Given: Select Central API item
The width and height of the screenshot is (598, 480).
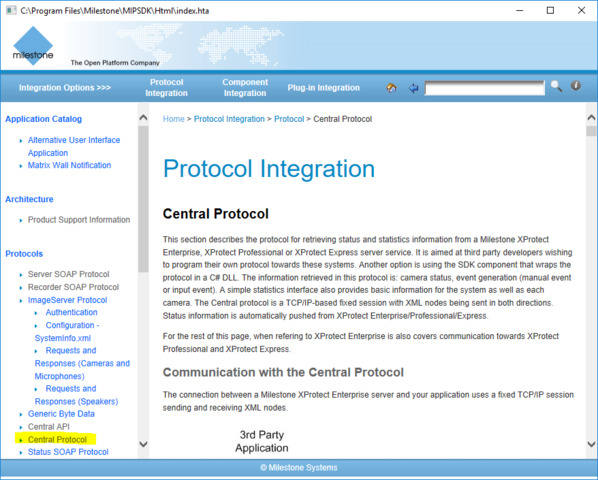Looking at the screenshot, I should pyautogui.click(x=48, y=427).
